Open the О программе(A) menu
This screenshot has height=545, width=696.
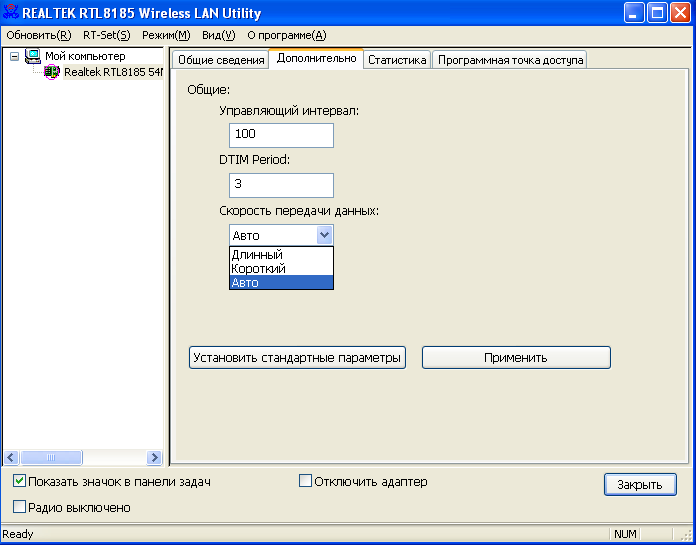click(287, 35)
